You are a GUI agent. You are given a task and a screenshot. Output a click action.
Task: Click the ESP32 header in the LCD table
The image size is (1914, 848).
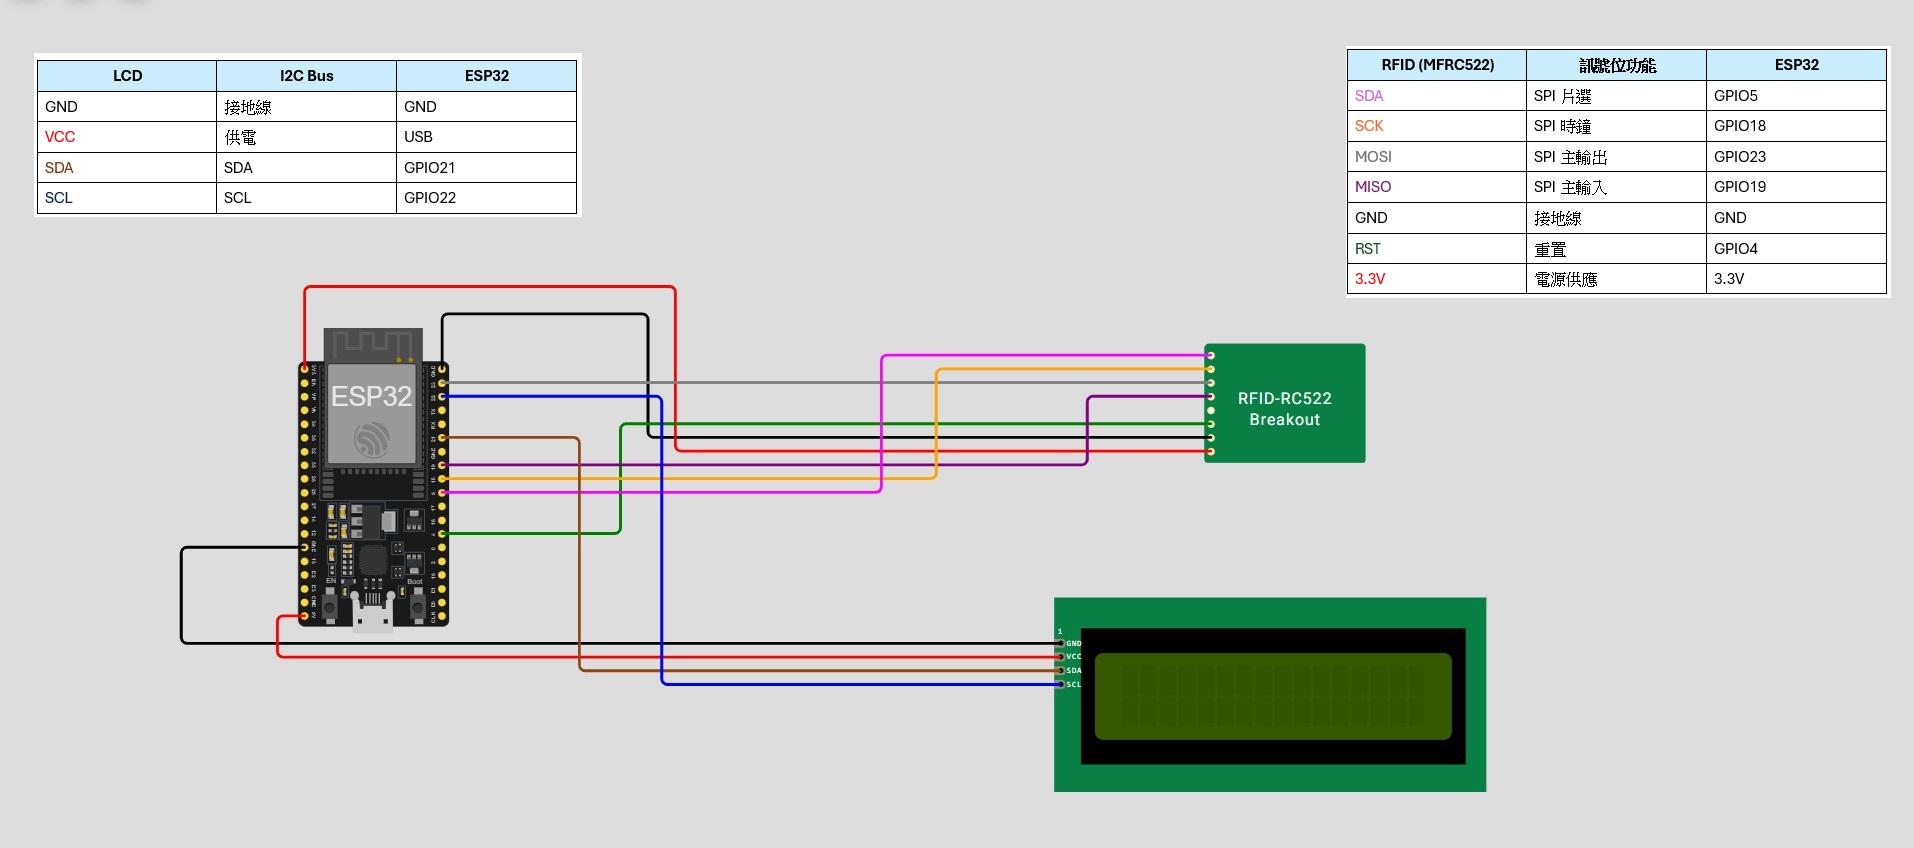click(487, 76)
